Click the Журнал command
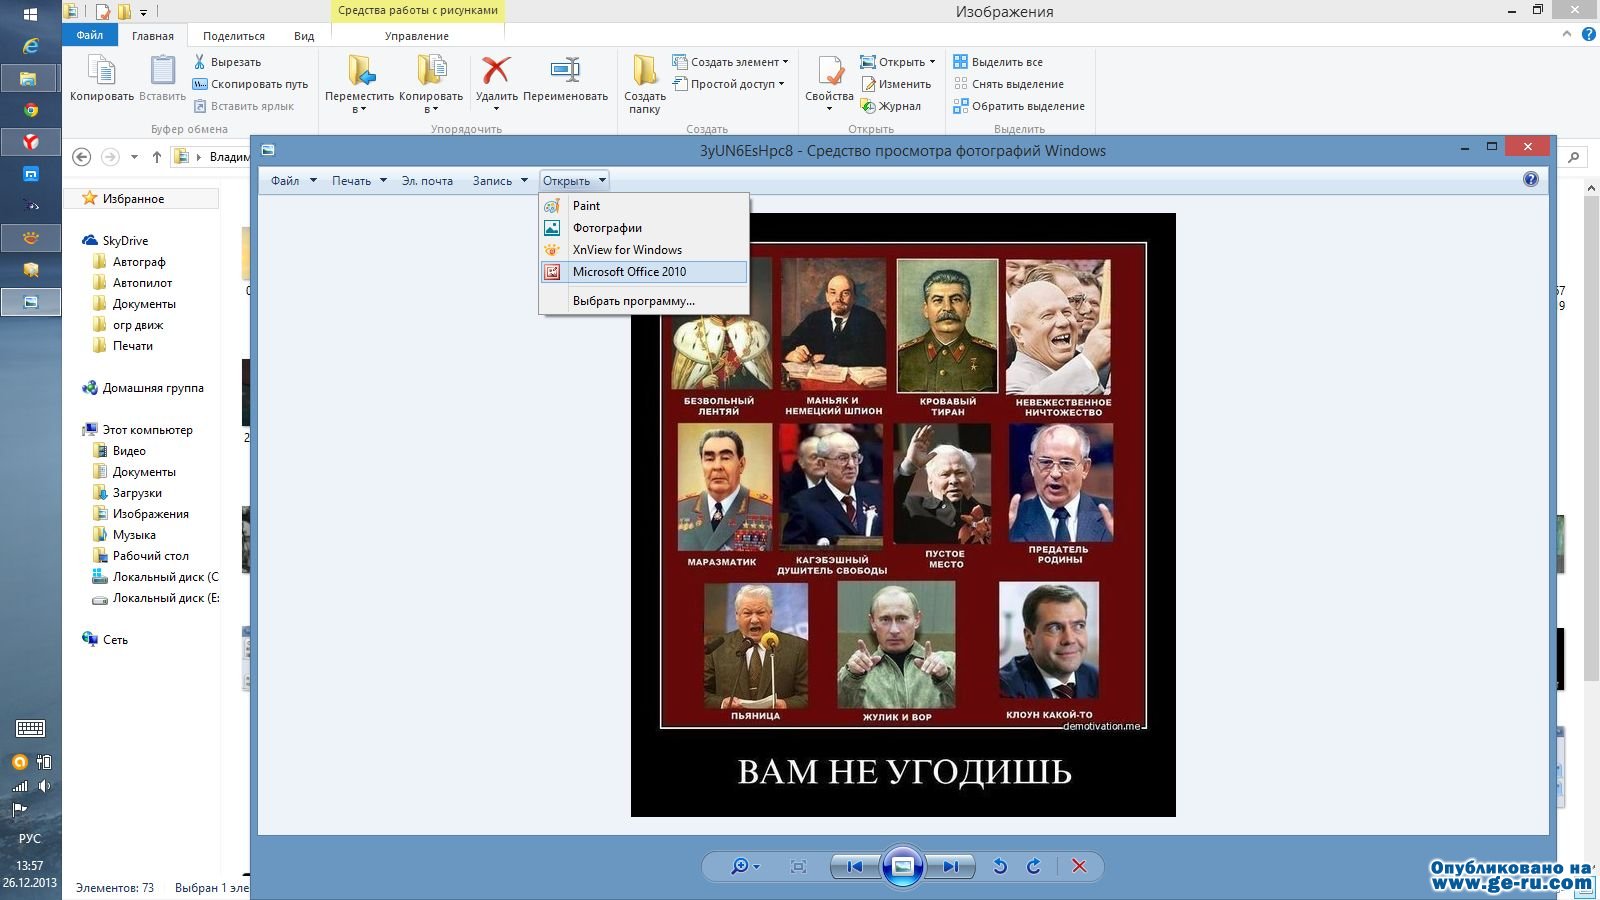Screen dimensions: 1600x900 click(x=891, y=106)
